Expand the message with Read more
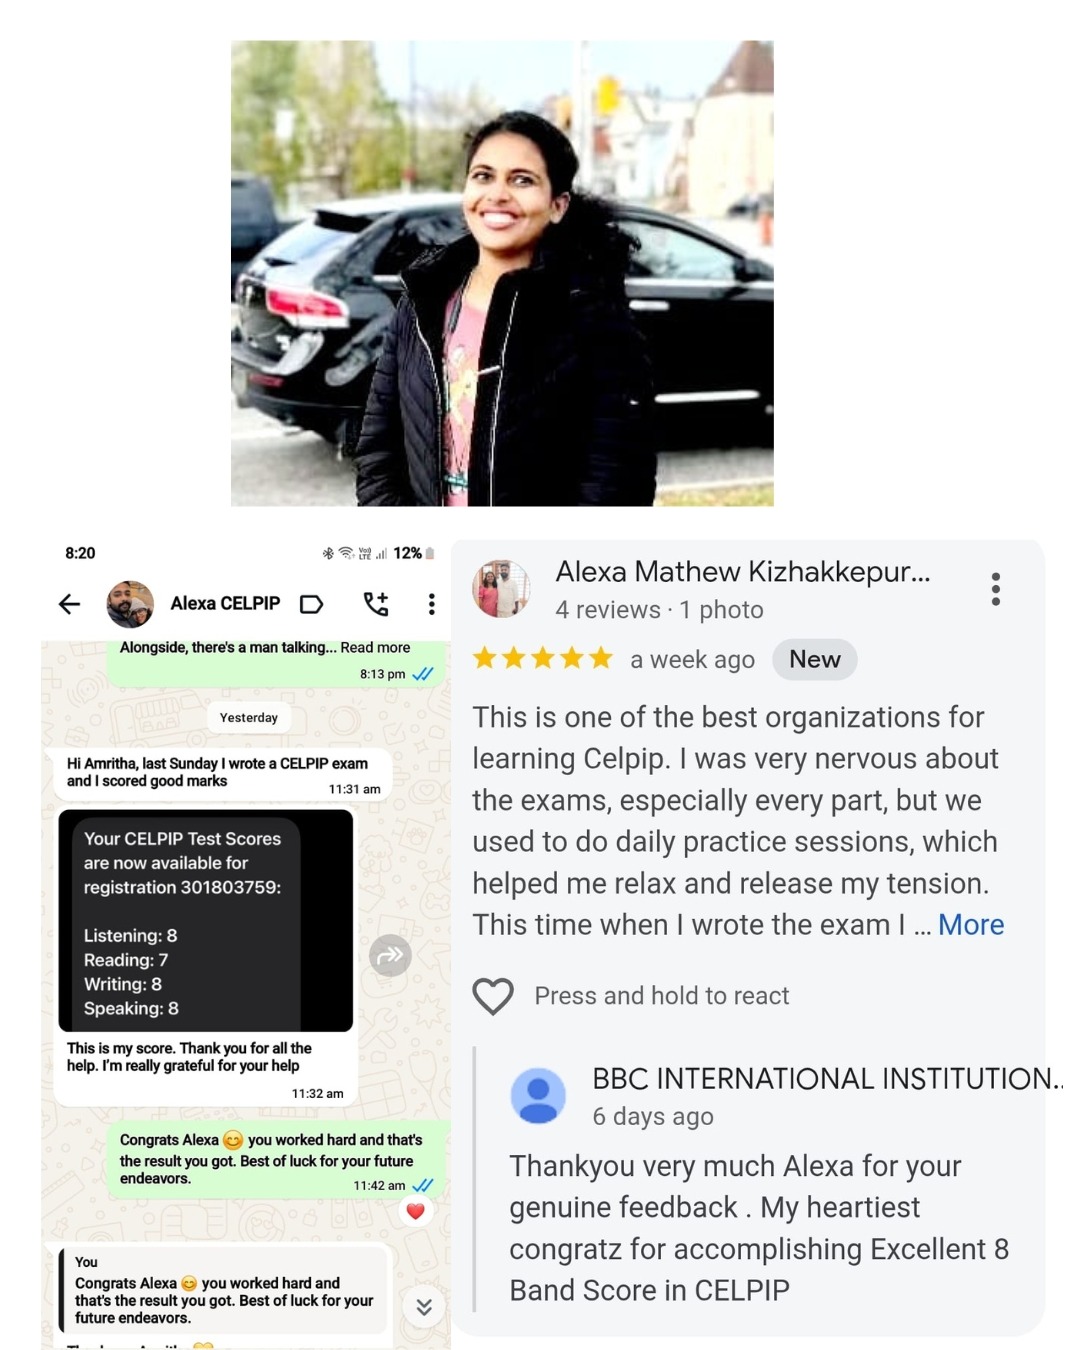Image resolution: width=1080 pixels, height=1350 pixels. coord(375,648)
